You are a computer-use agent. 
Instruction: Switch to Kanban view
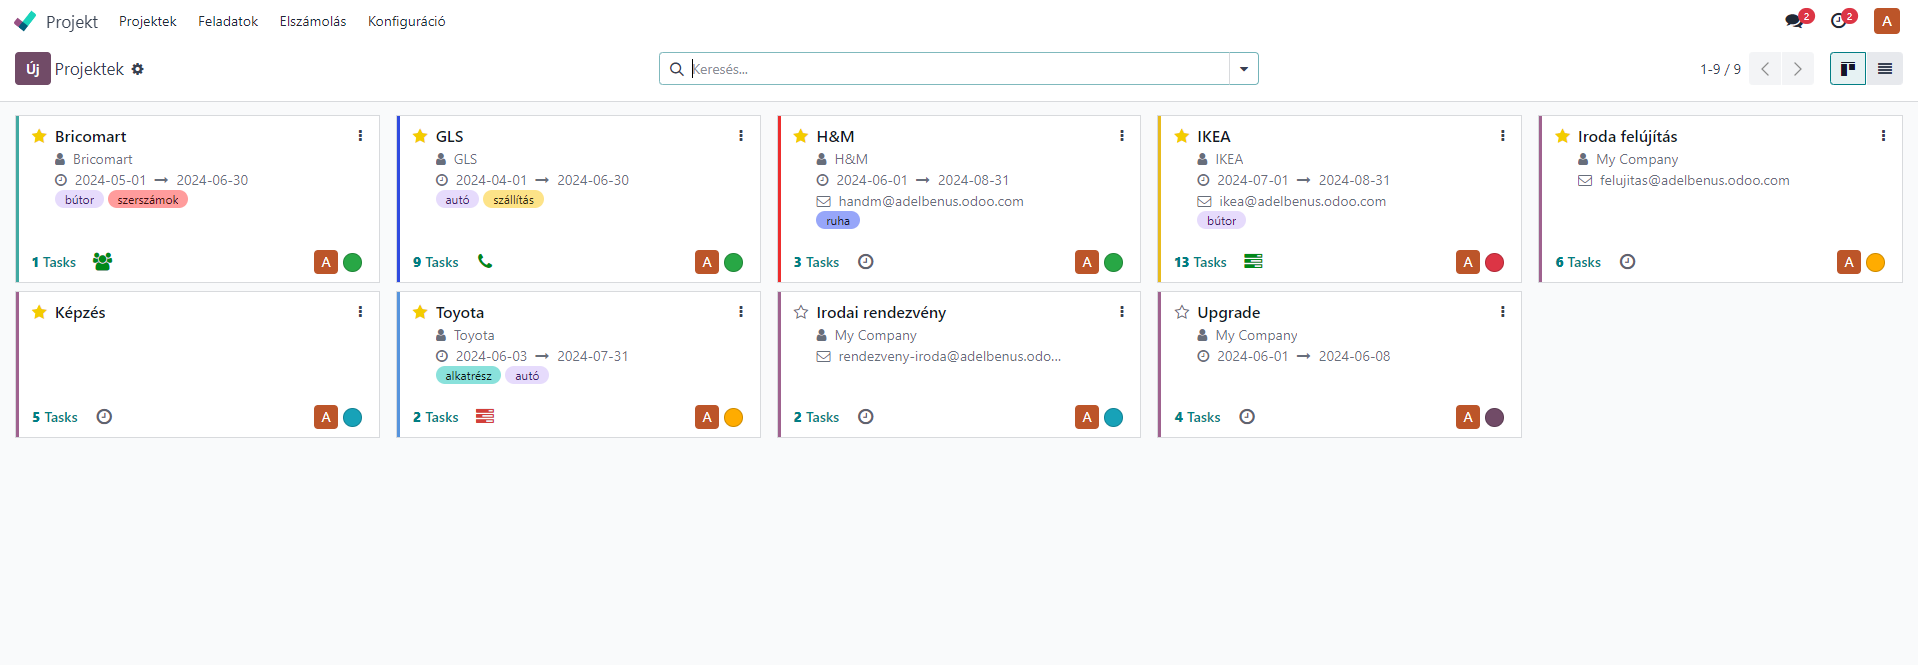click(1848, 69)
